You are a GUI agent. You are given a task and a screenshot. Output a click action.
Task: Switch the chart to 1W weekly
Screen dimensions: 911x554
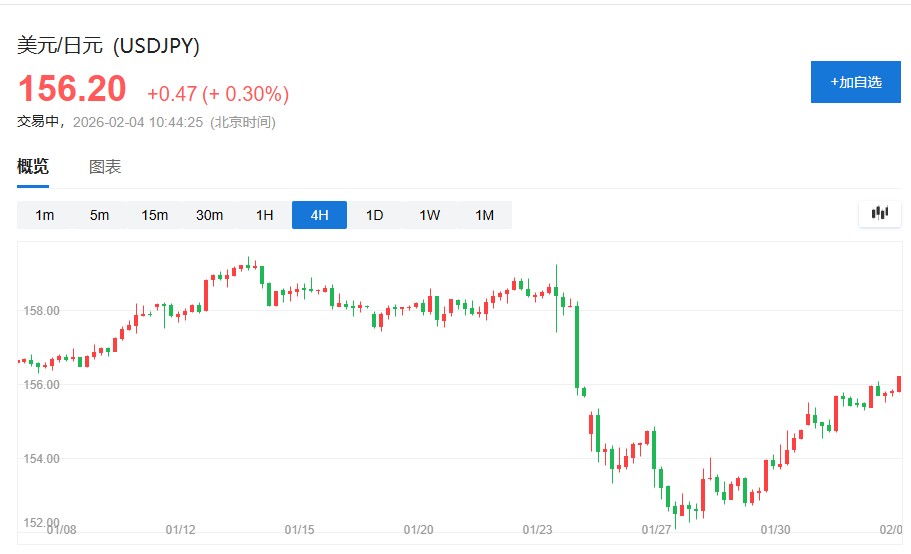429,215
